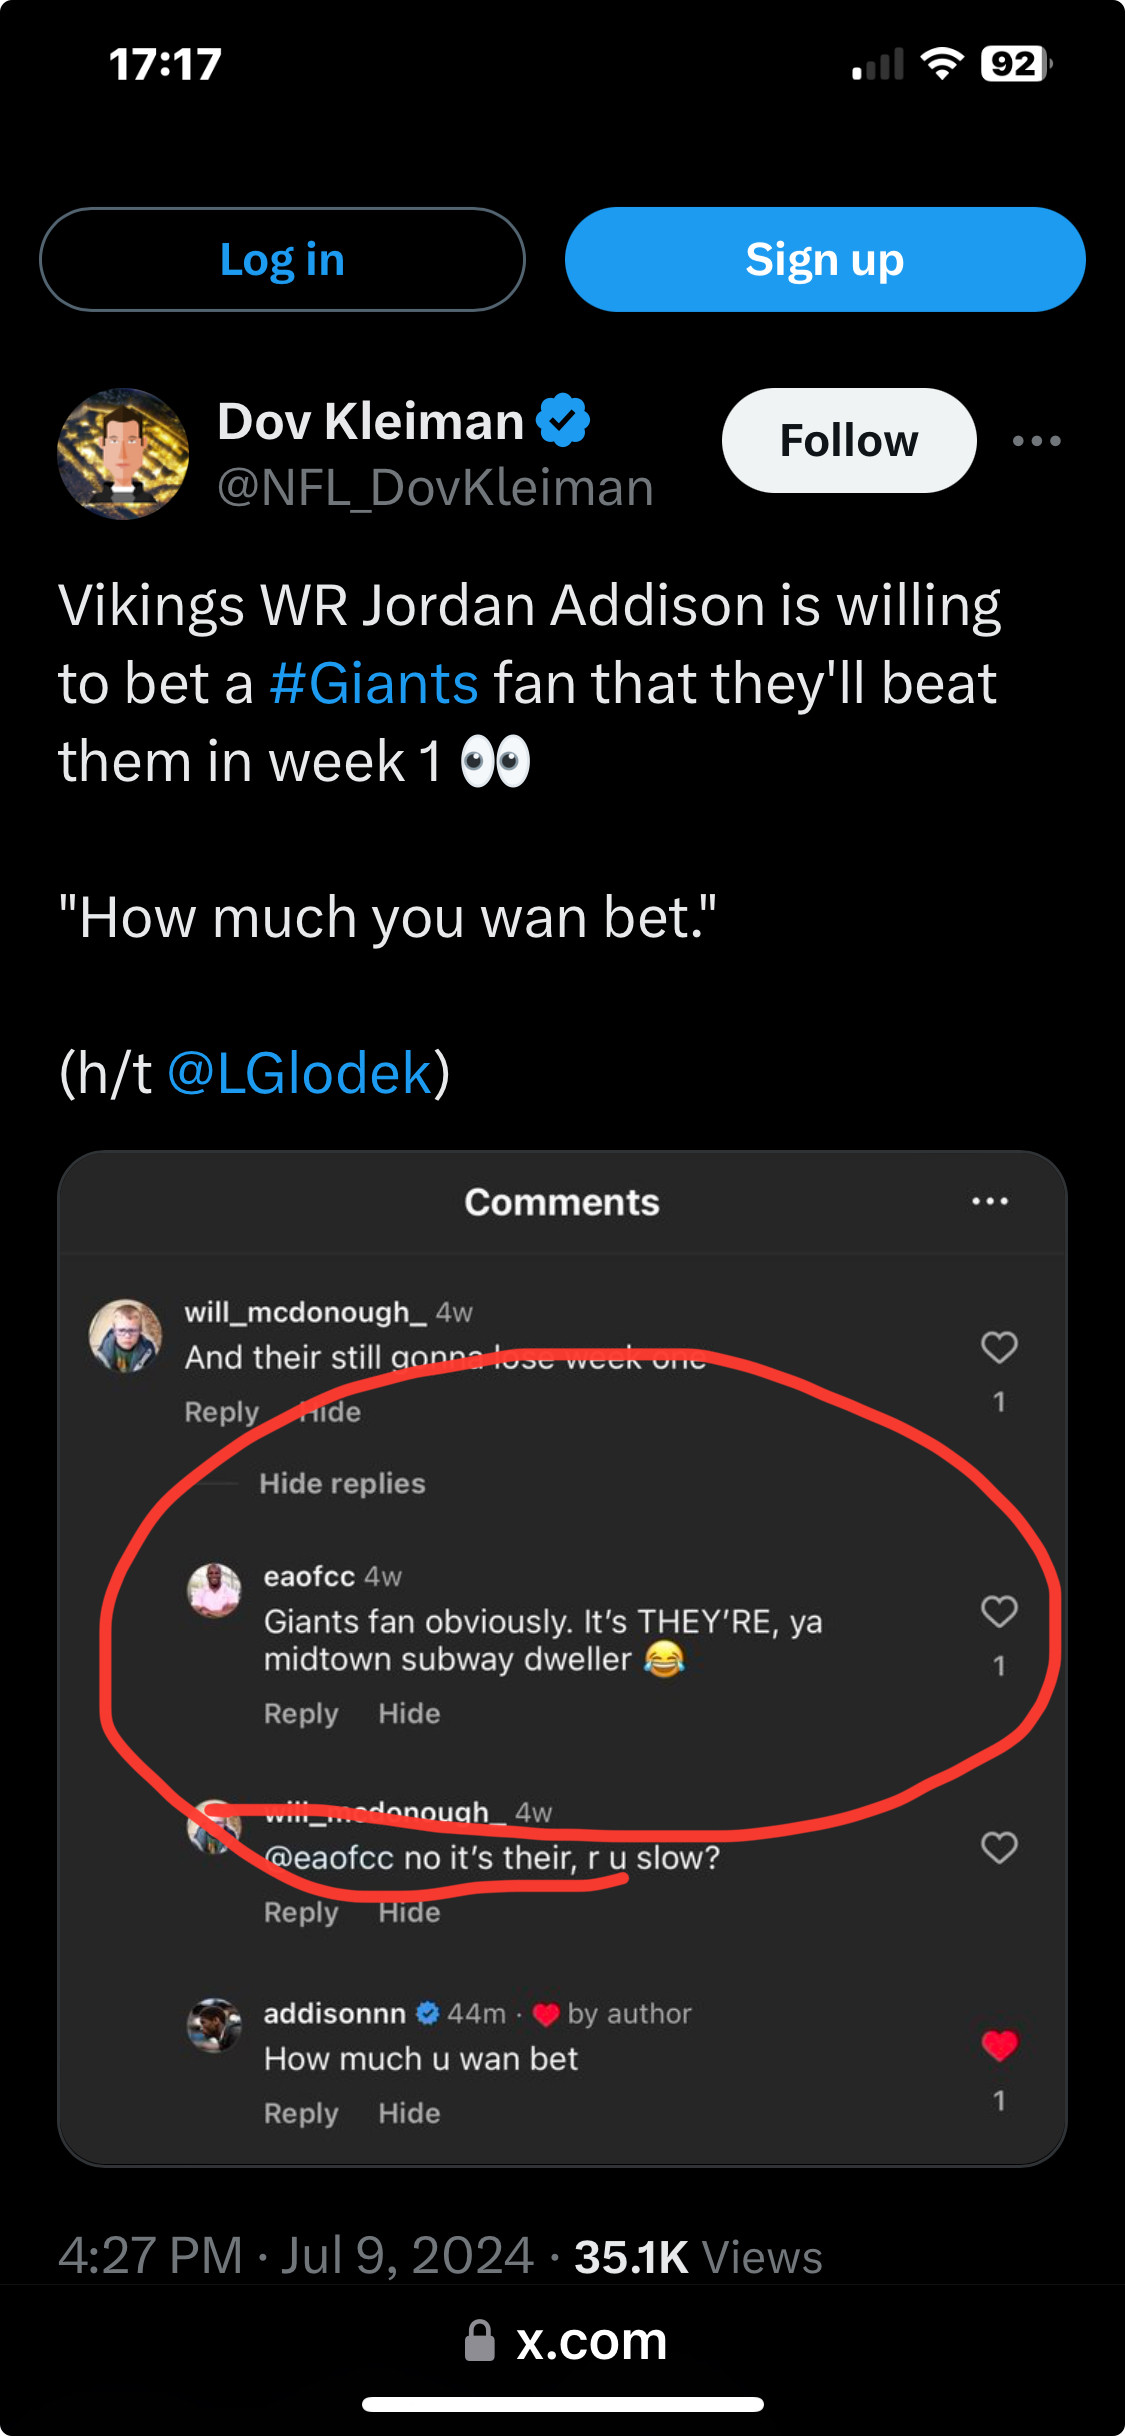Tap the x.com address bar
This screenshot has height=2436, width=1125.
click(x=590, y=2341)
